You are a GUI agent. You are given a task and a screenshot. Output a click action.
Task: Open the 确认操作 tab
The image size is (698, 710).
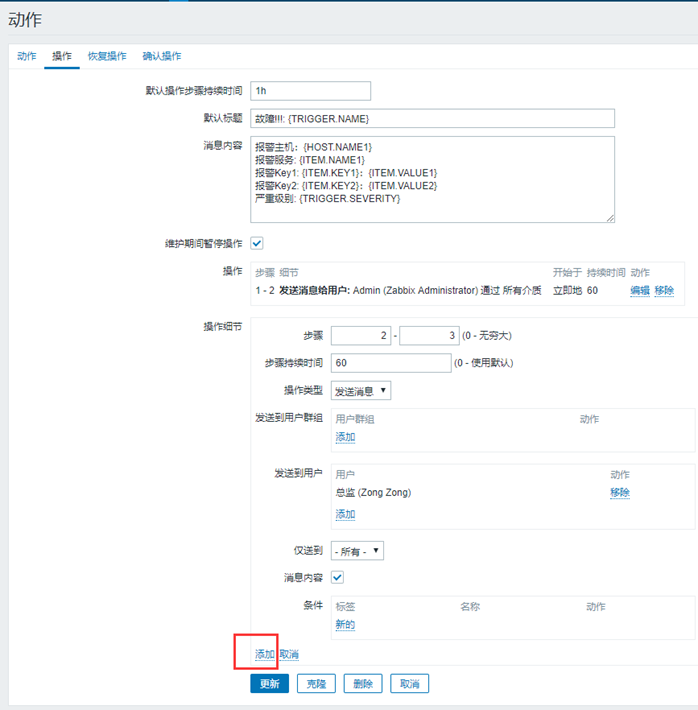click(162, 56)
